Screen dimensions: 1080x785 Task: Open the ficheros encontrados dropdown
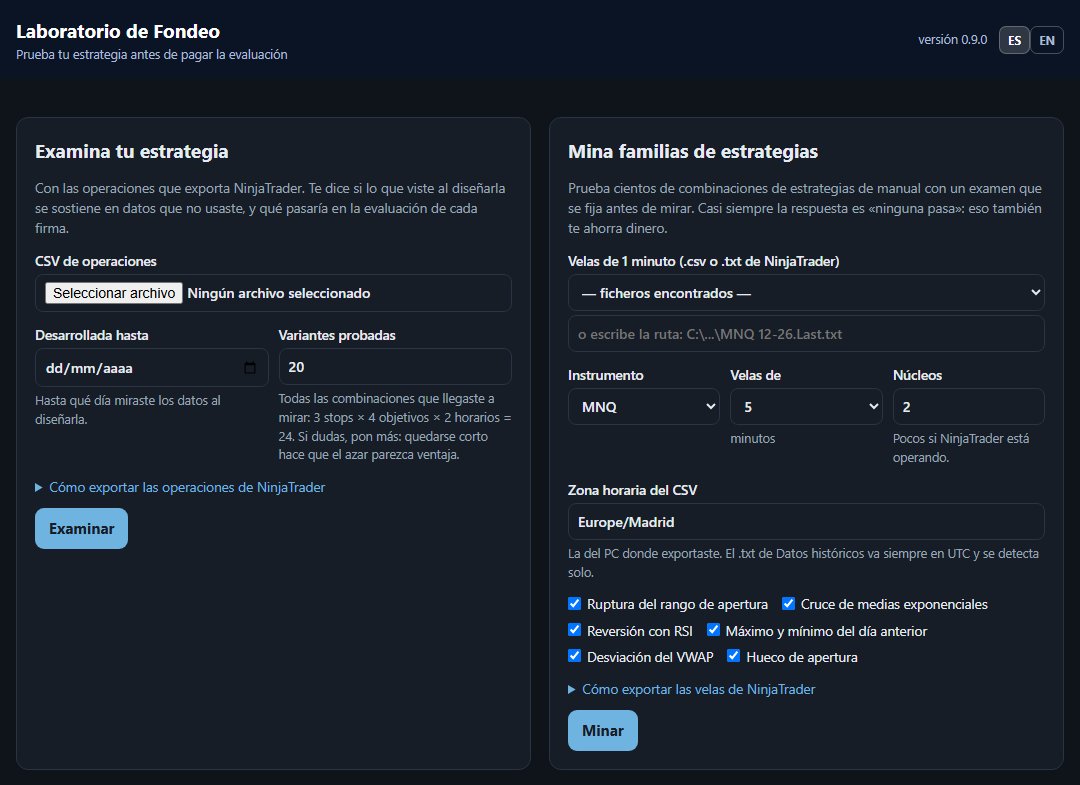pos(806,293)
